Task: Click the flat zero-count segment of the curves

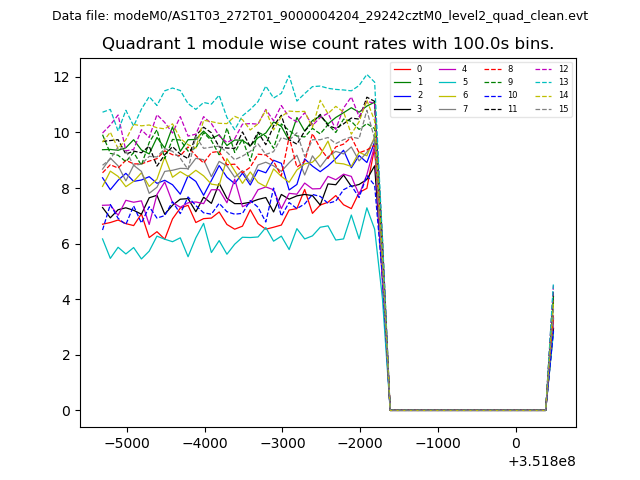Action: pyautogui.click(x=468, y=409)
